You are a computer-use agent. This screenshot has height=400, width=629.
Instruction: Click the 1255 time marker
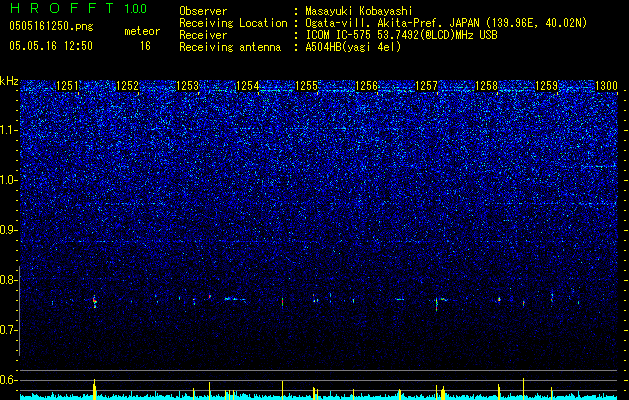[306, 85]
